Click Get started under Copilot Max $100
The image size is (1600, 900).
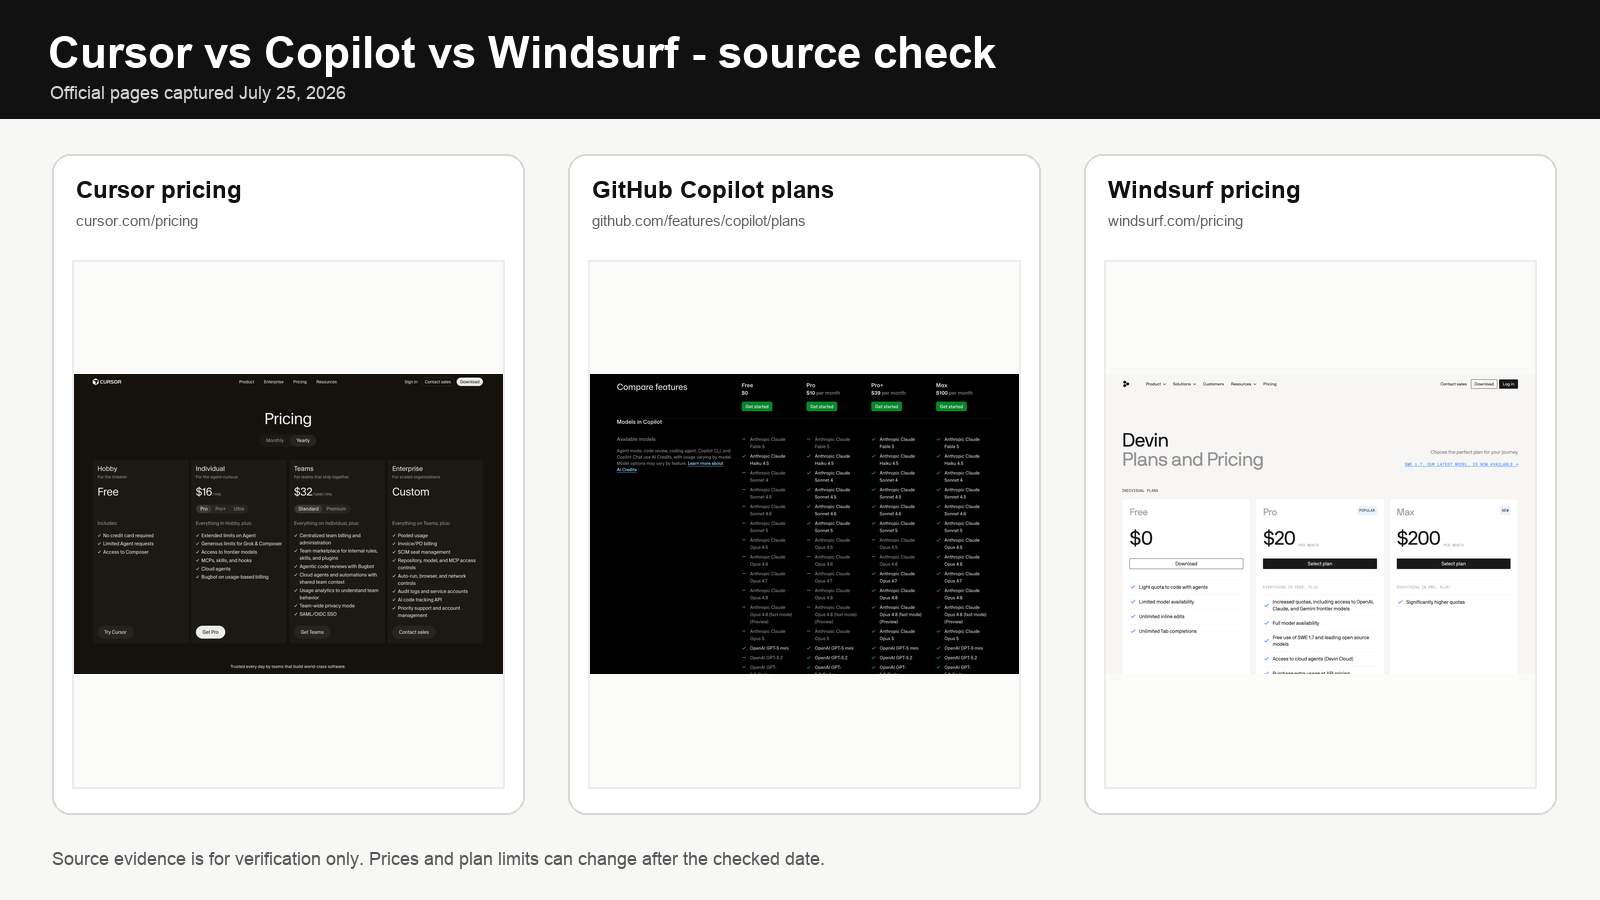tap(951, 407)
